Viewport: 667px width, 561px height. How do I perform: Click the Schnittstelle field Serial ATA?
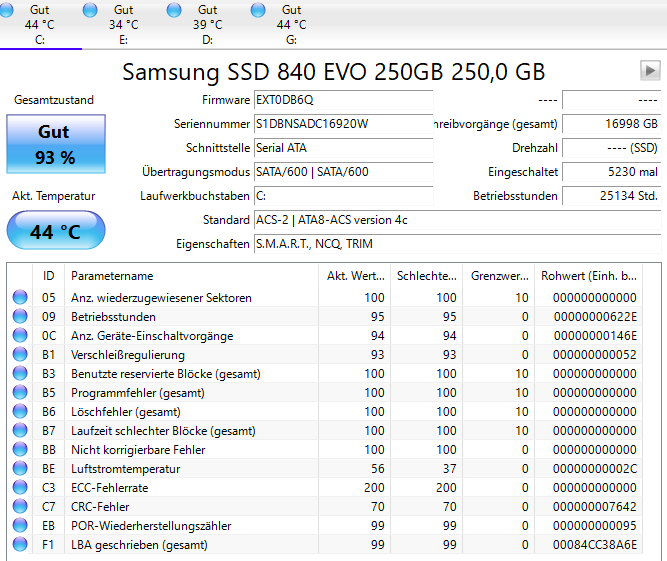point(343,148)
